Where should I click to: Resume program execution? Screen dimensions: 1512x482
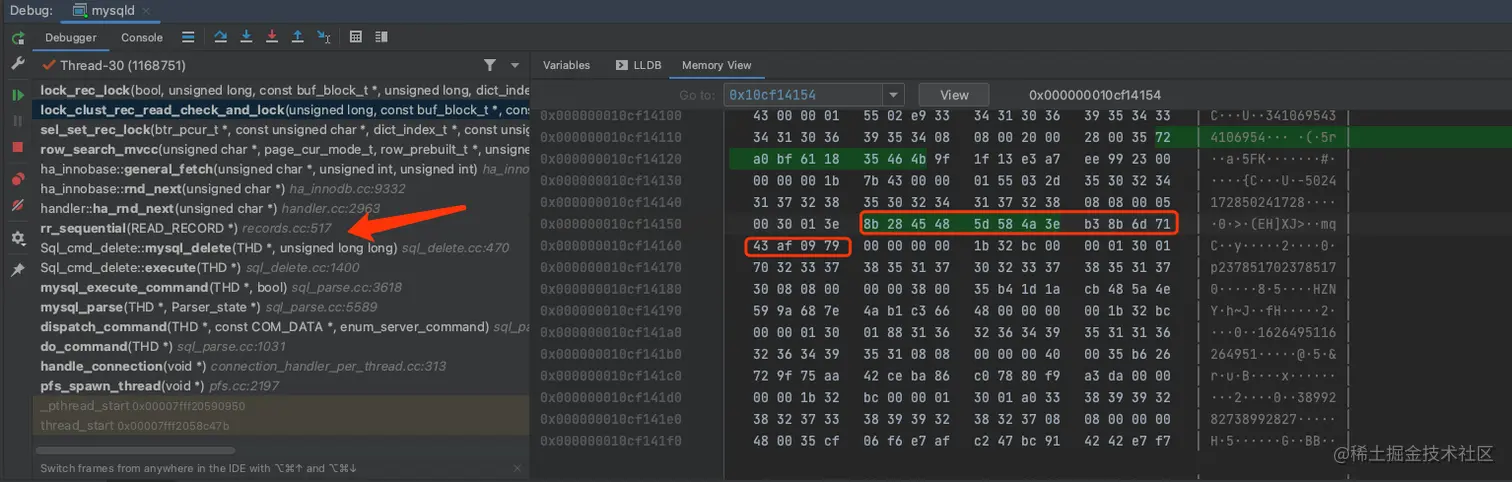(18, 95)
